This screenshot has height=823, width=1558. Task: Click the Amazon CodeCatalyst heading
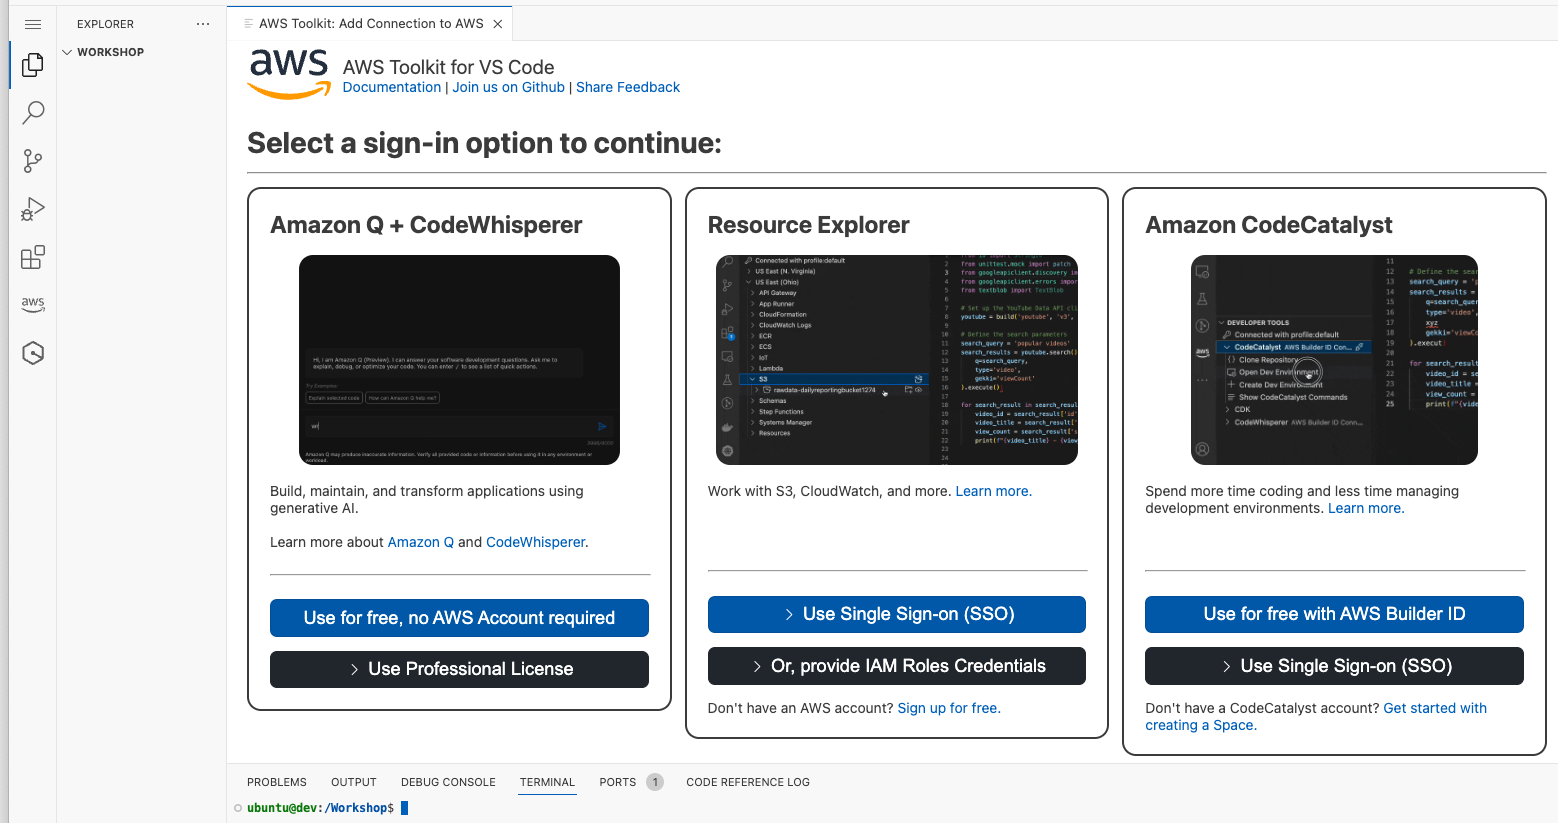[1268, 225]
